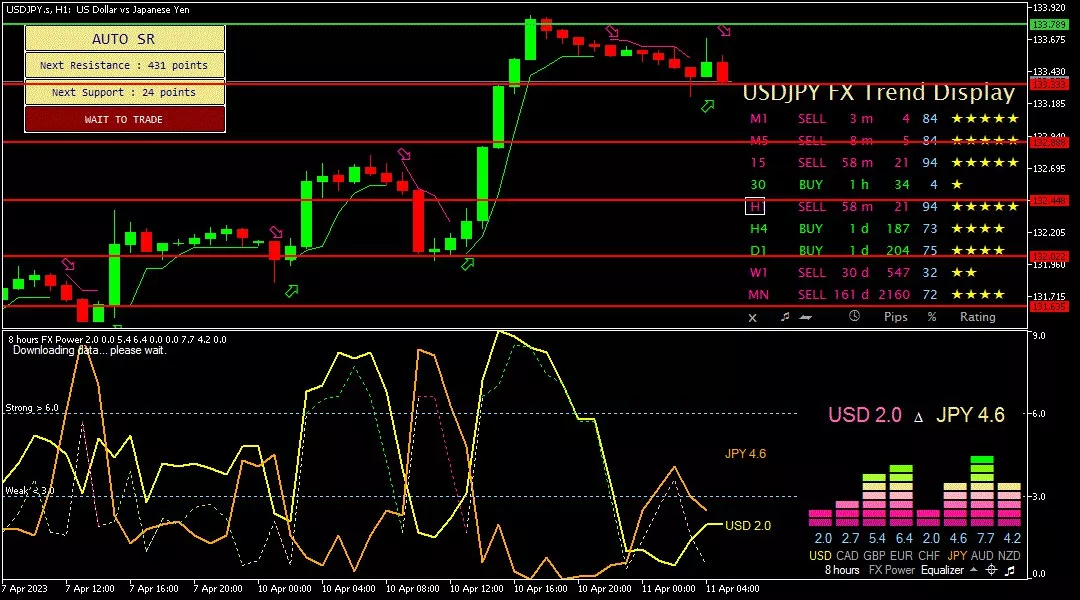
Task: Toggle USD currency in FX Power legend
Action: point(820,555)
